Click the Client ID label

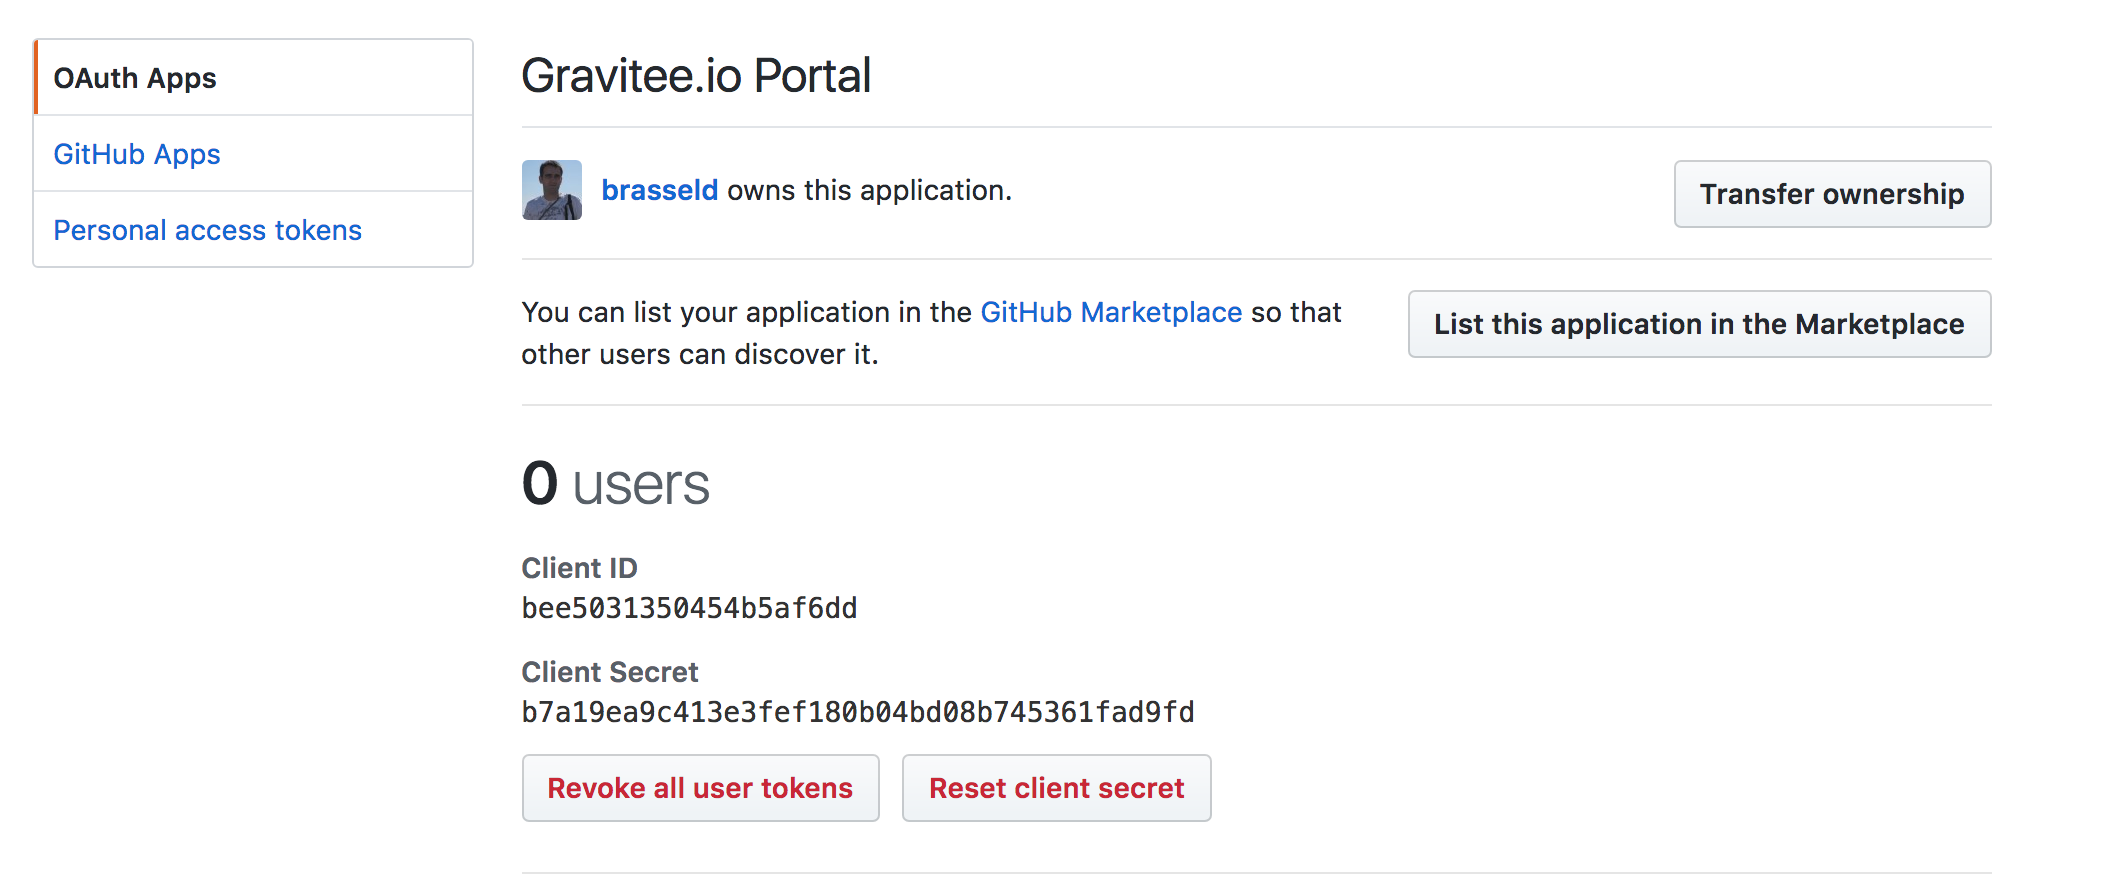tap(579, 568)
